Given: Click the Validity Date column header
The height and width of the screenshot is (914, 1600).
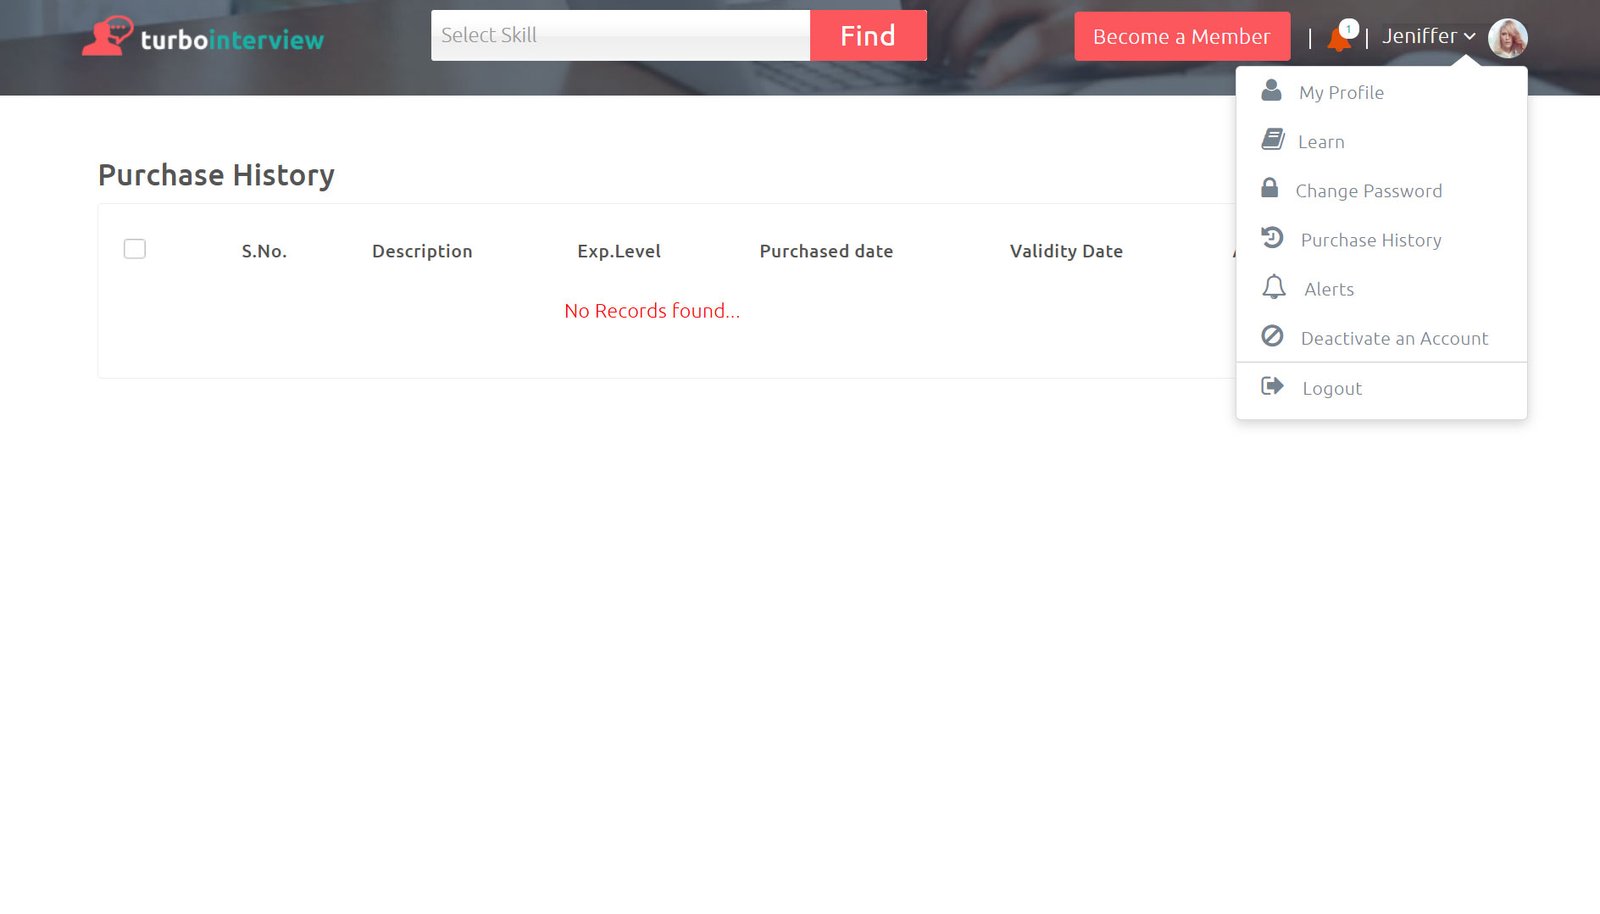Looking at the screenshot, I should pos(1066,251).
